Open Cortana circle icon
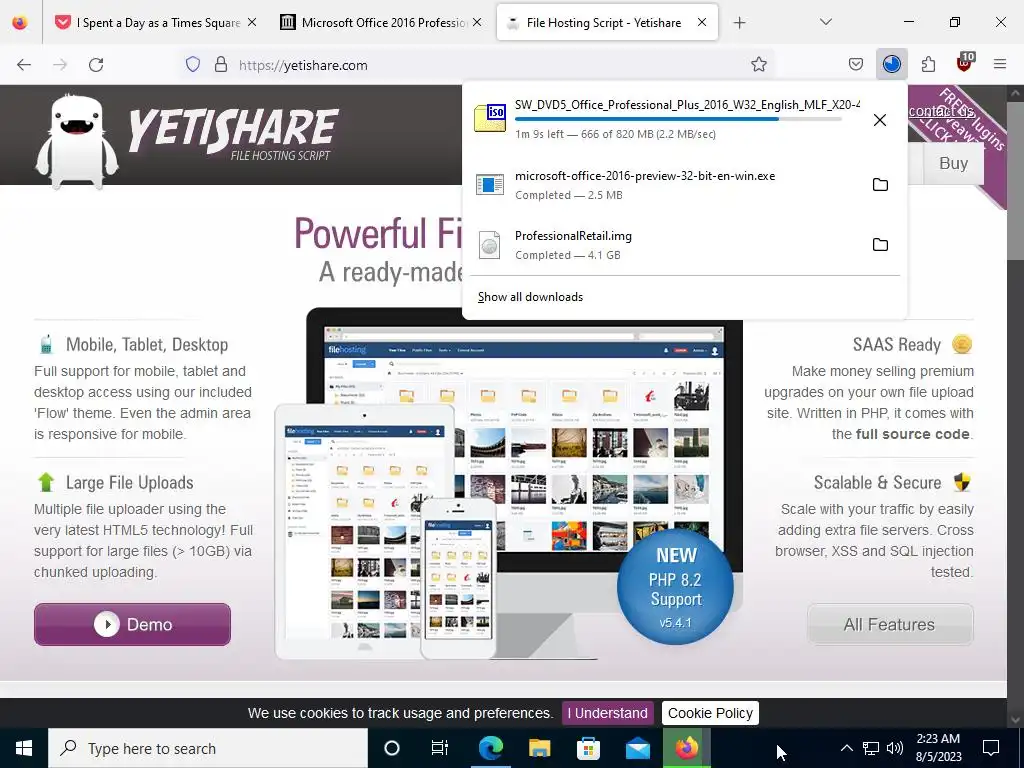The height and width of the screenshot is (768, 1024). tap(391, 748)
